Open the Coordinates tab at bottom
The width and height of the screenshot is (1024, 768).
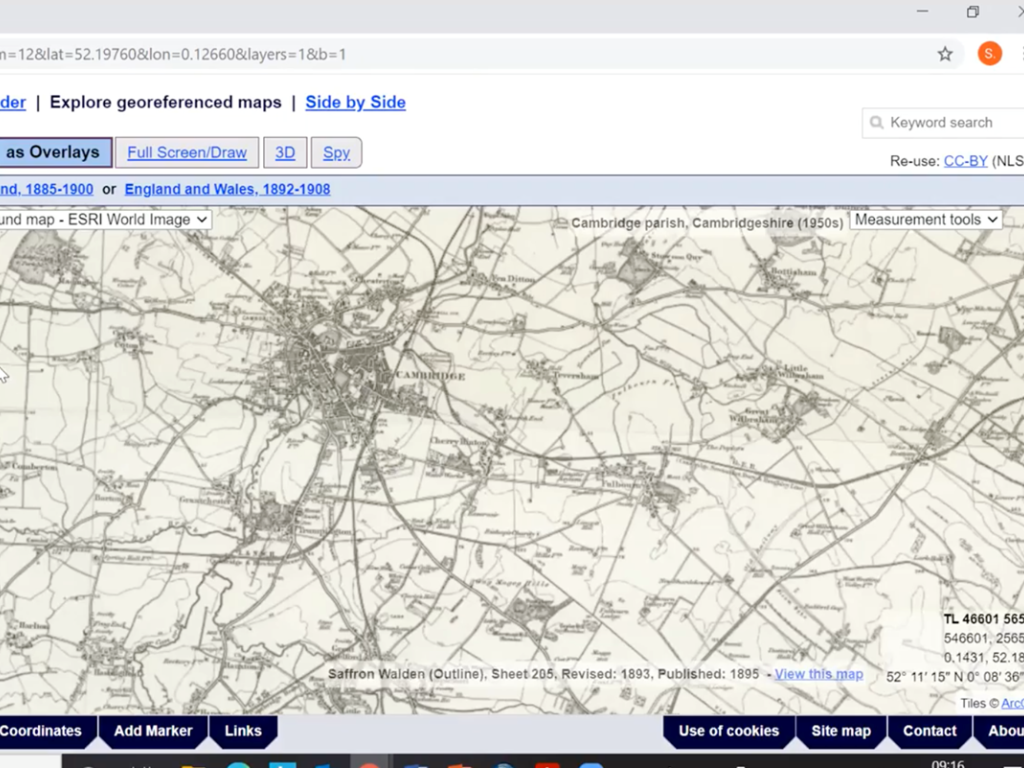(42, 731)
